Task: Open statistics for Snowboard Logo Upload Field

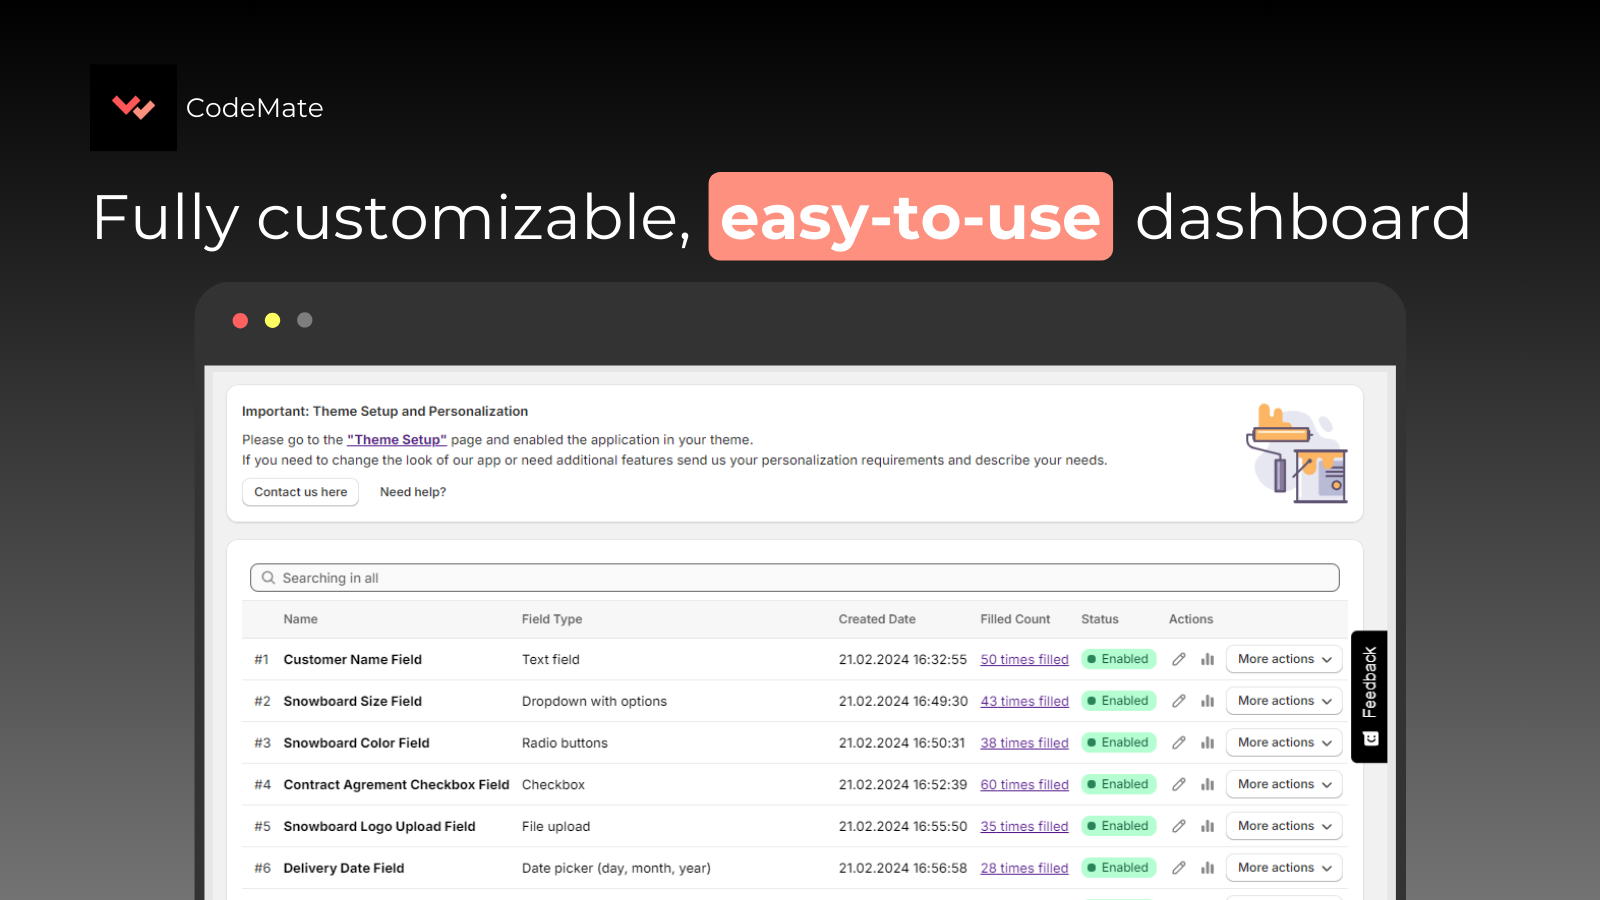Action: (x=1208, y=826)
